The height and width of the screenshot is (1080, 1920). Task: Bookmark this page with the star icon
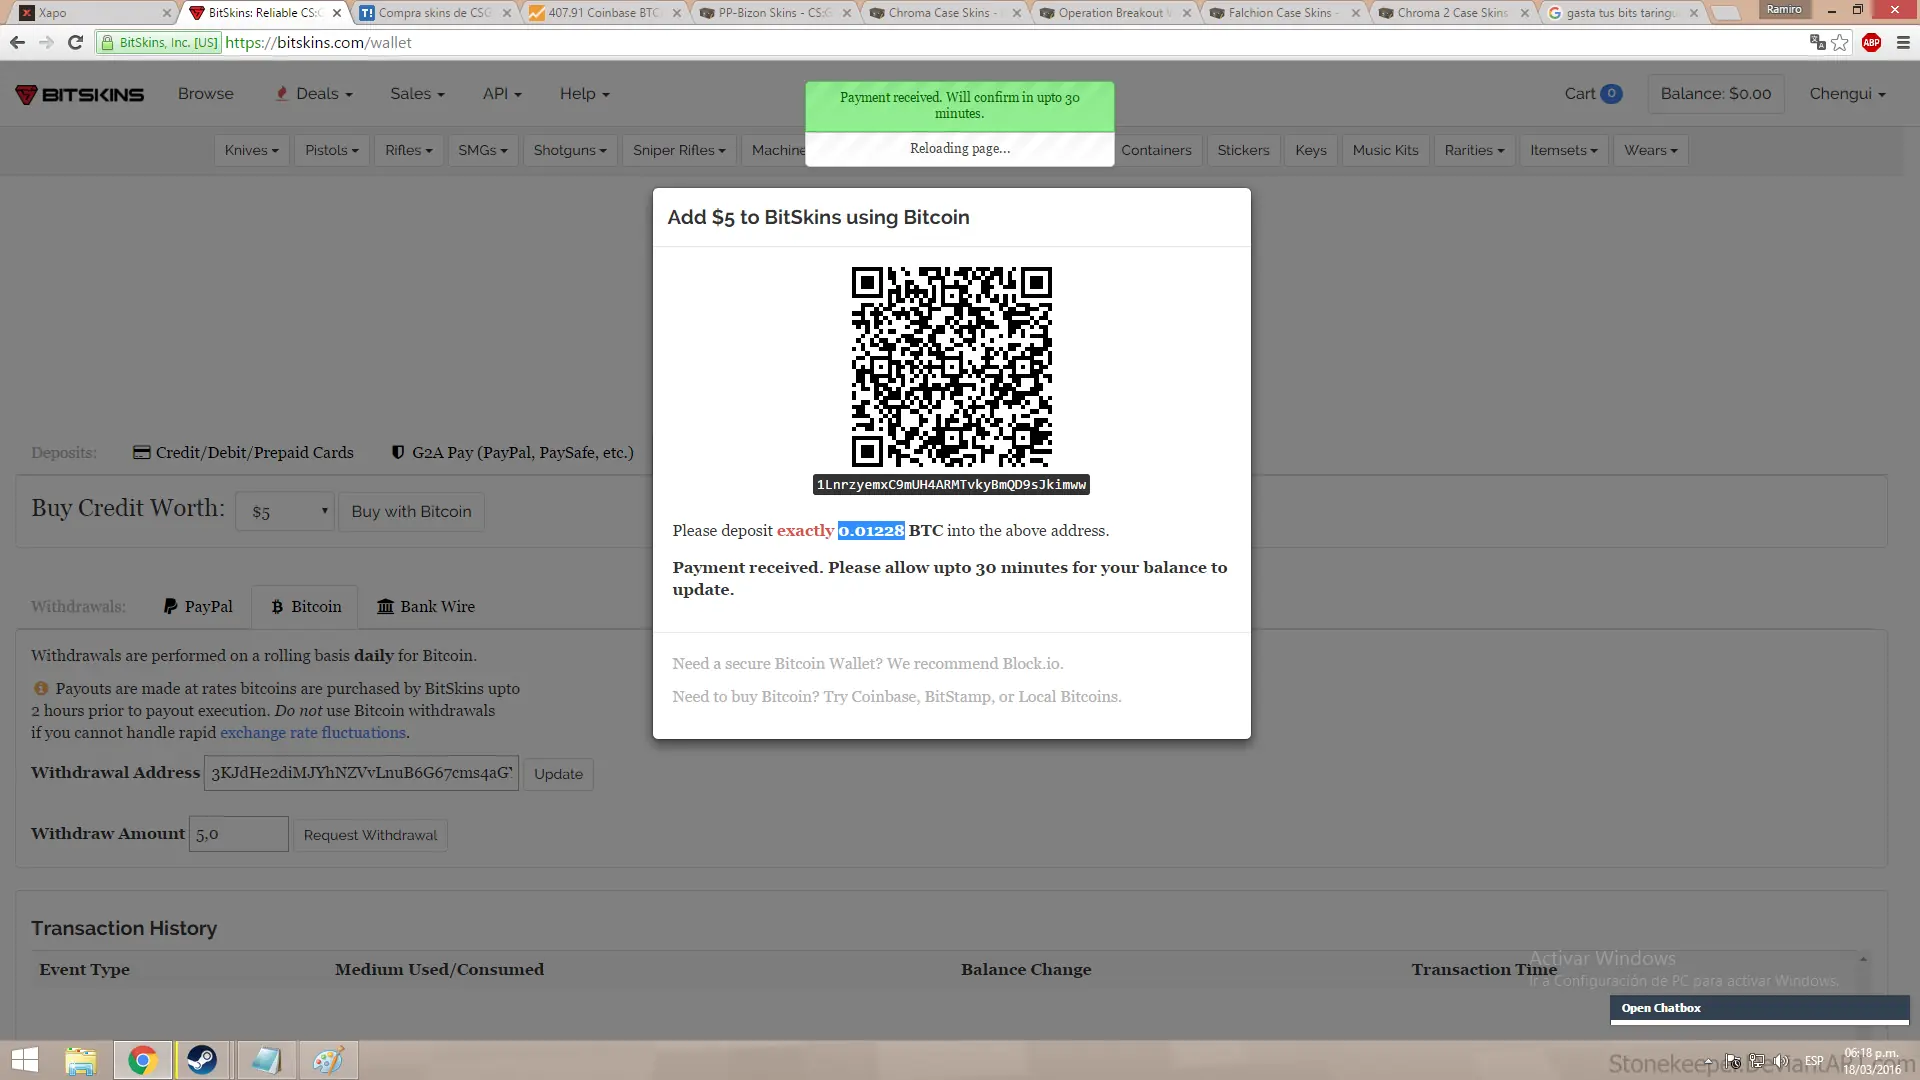pos(1840,43)
